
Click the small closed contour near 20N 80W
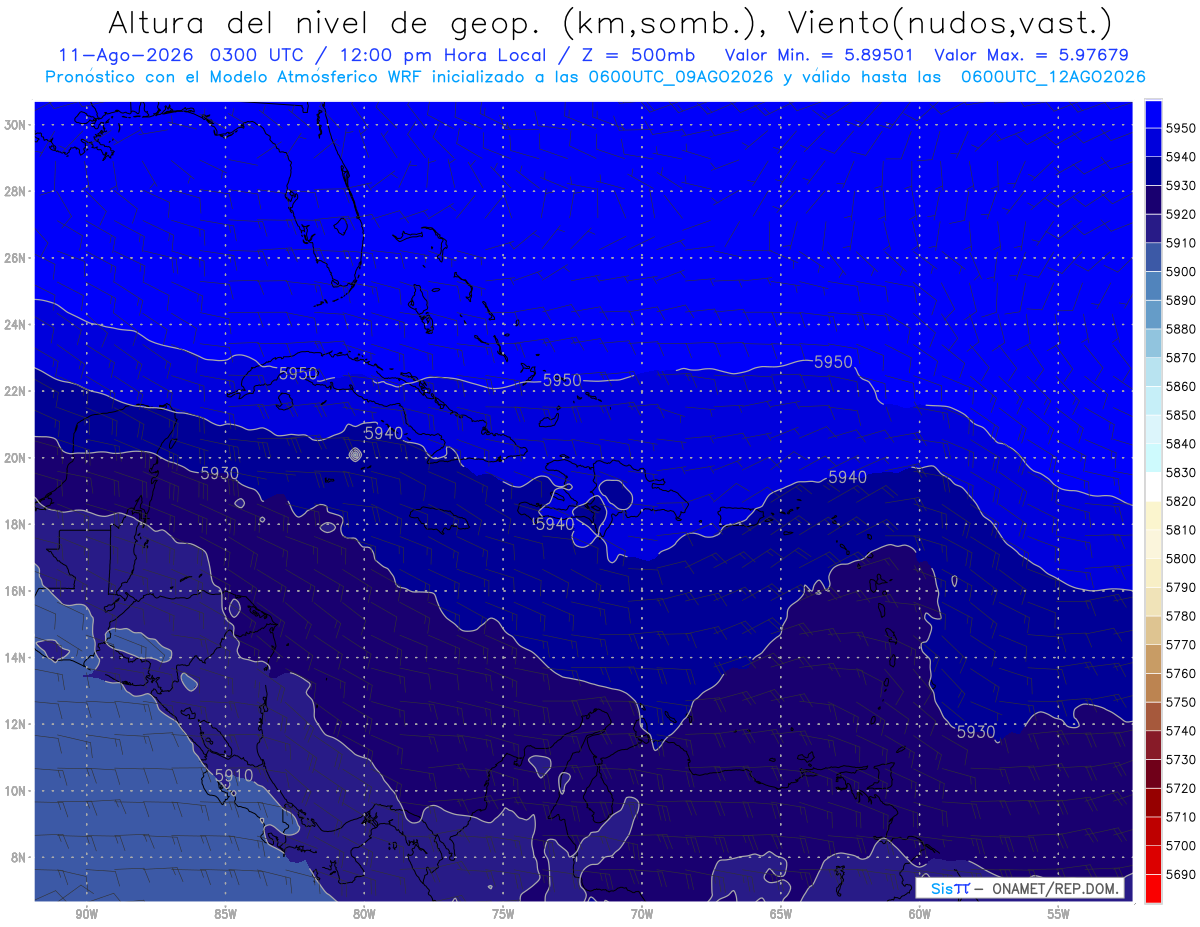355,454
